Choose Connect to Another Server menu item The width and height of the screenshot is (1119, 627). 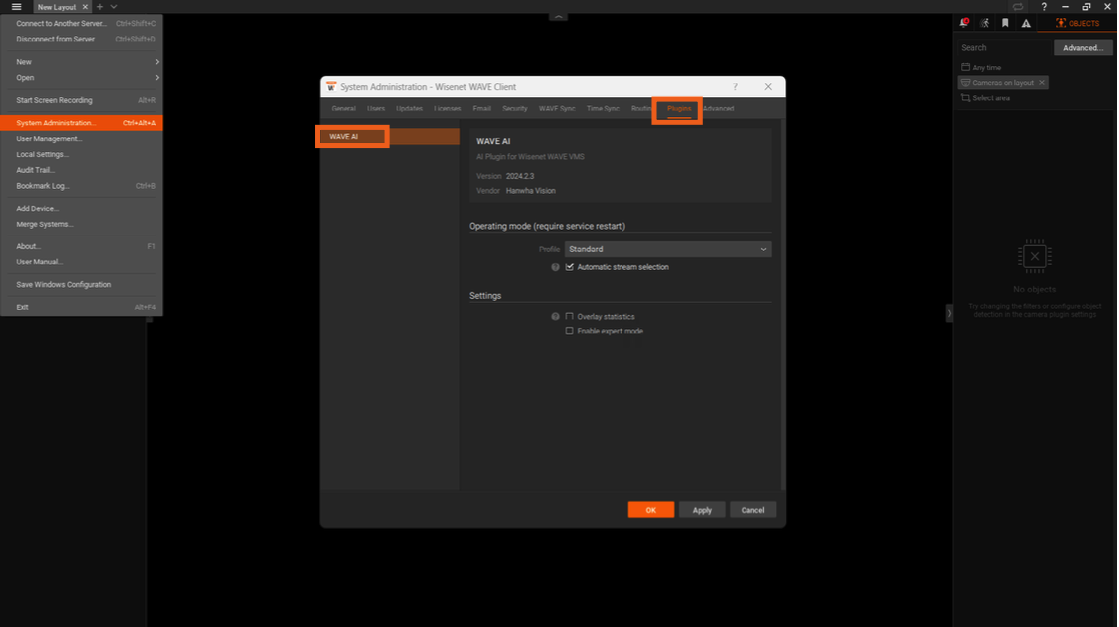pos(81,24)
